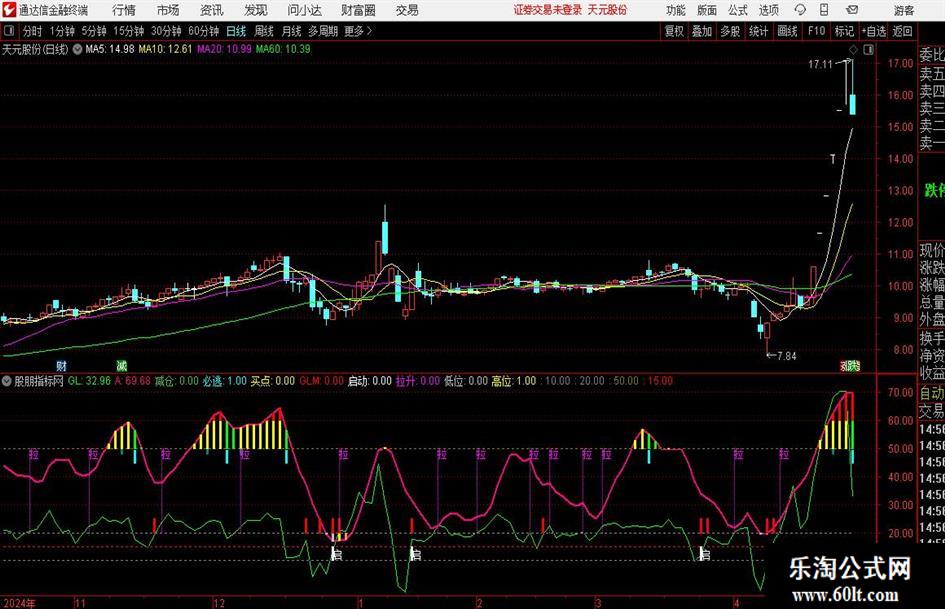
Task: Switch to 30分钟 period
Action: (166, 31)
